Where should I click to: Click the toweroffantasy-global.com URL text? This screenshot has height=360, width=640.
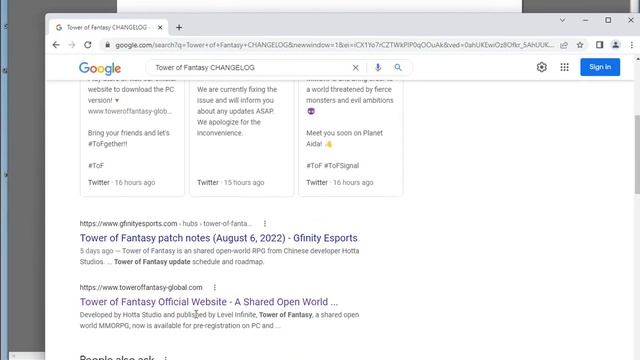tap(141, 287)
